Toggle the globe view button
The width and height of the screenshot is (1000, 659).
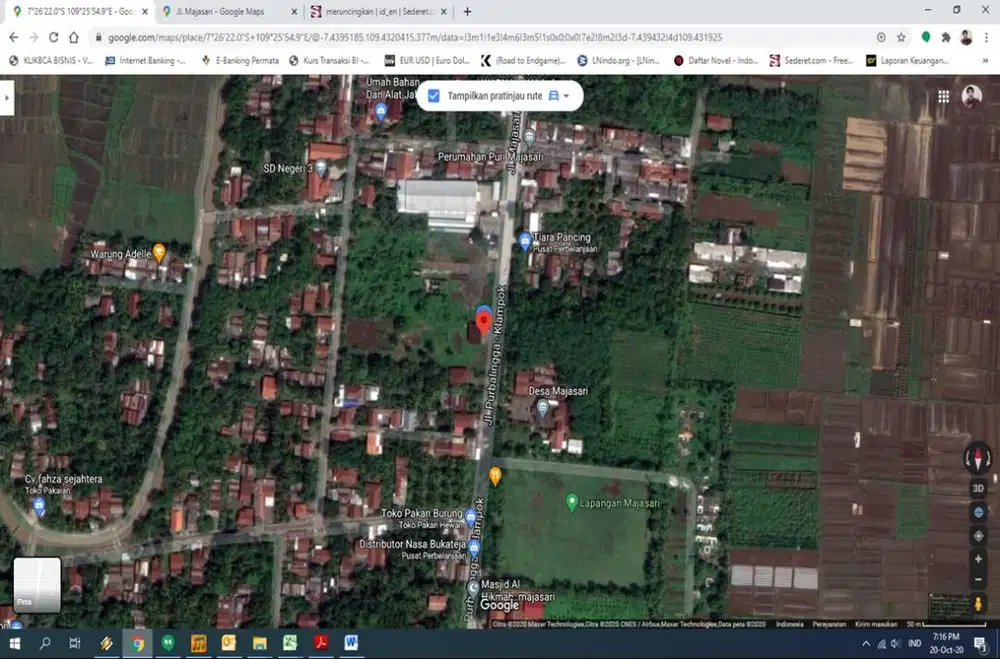click(x=978, y=512)
